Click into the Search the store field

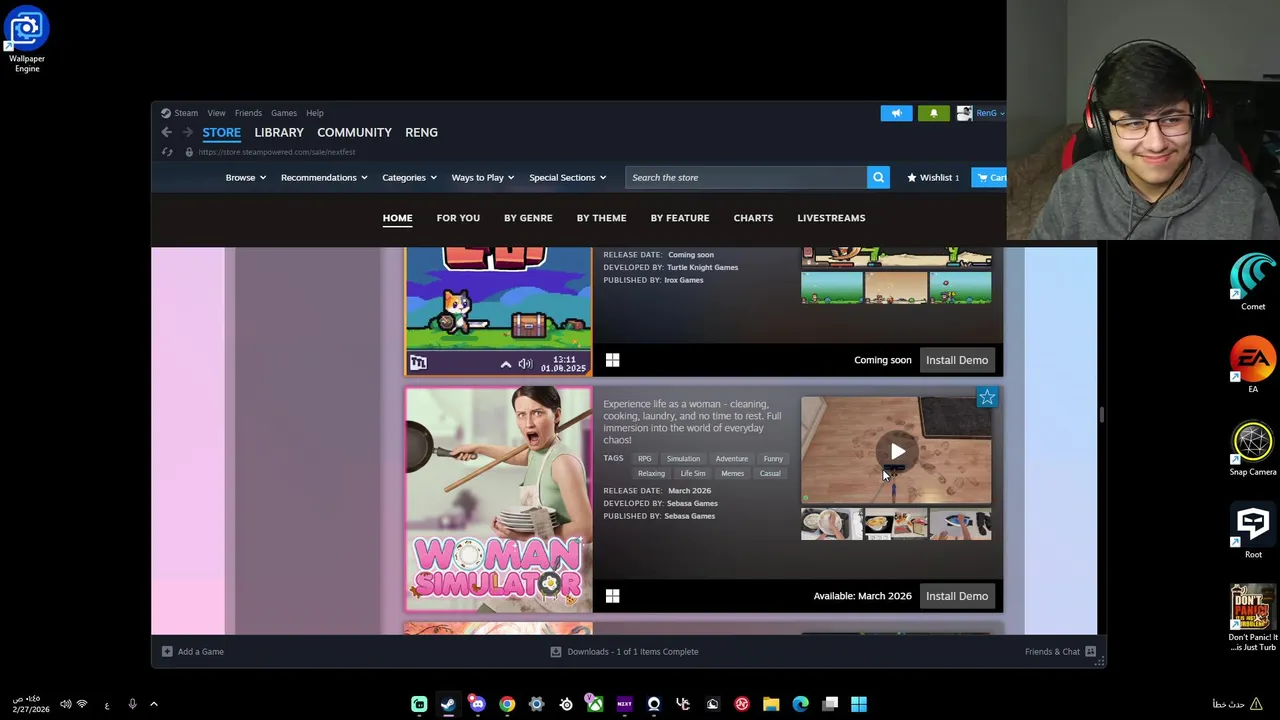(746, 177)
